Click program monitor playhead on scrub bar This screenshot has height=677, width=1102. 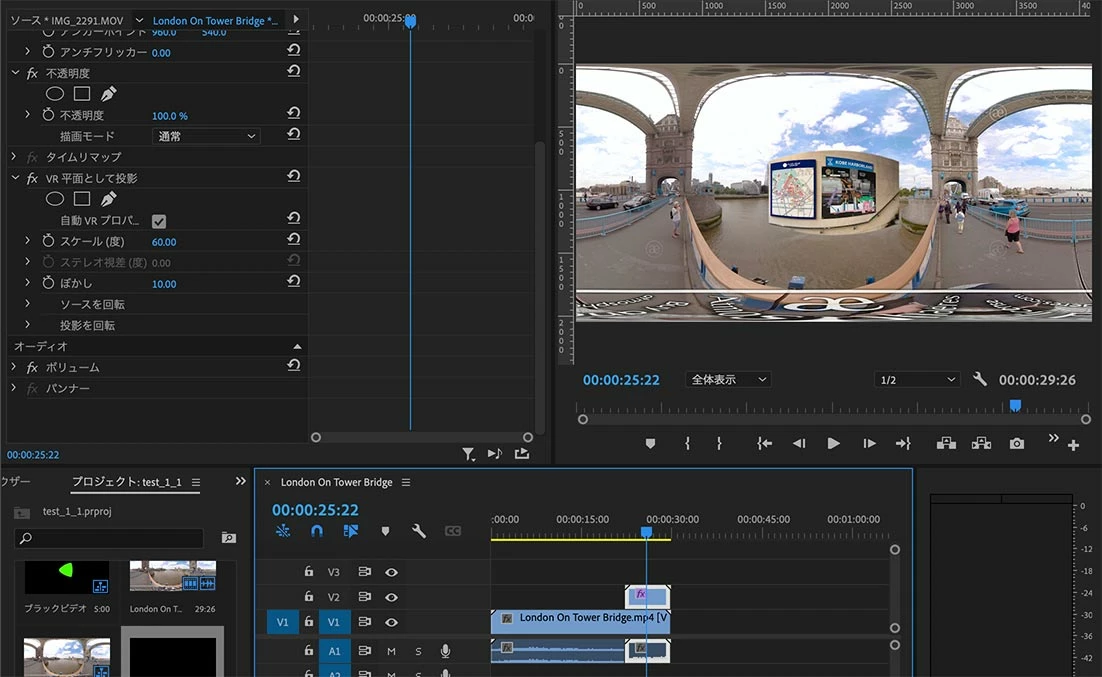pyautogui.click(x=1015, y=405)
